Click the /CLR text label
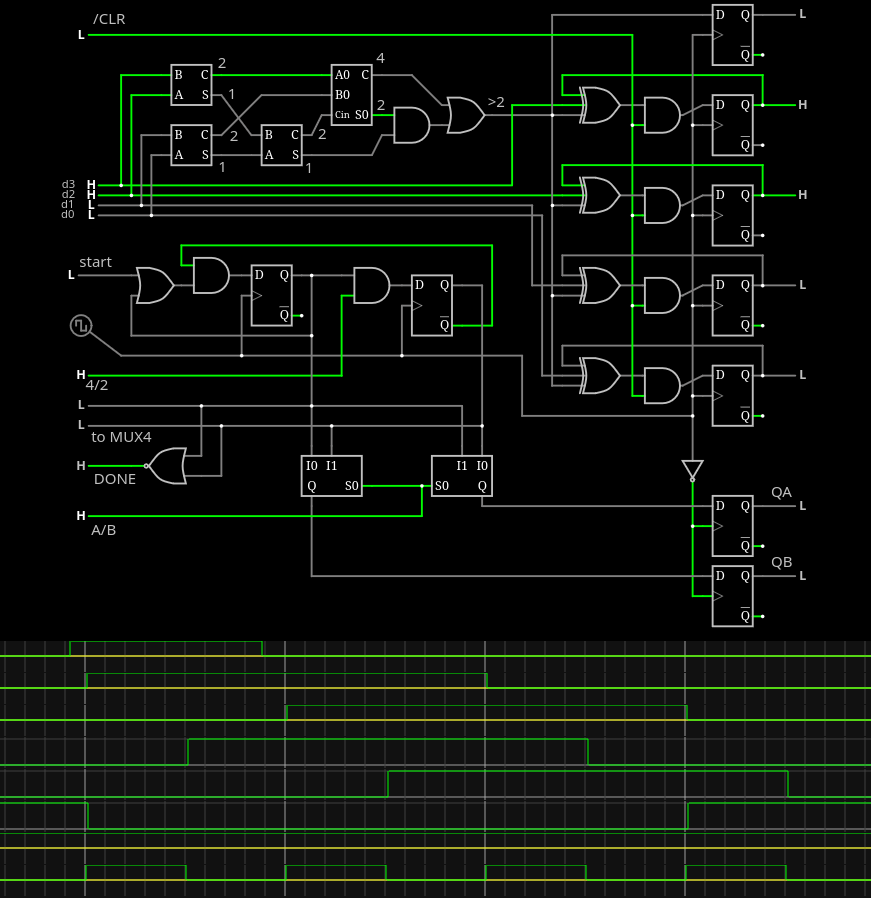The height and width of the screenshot is (898, 871). coord(109,19)
